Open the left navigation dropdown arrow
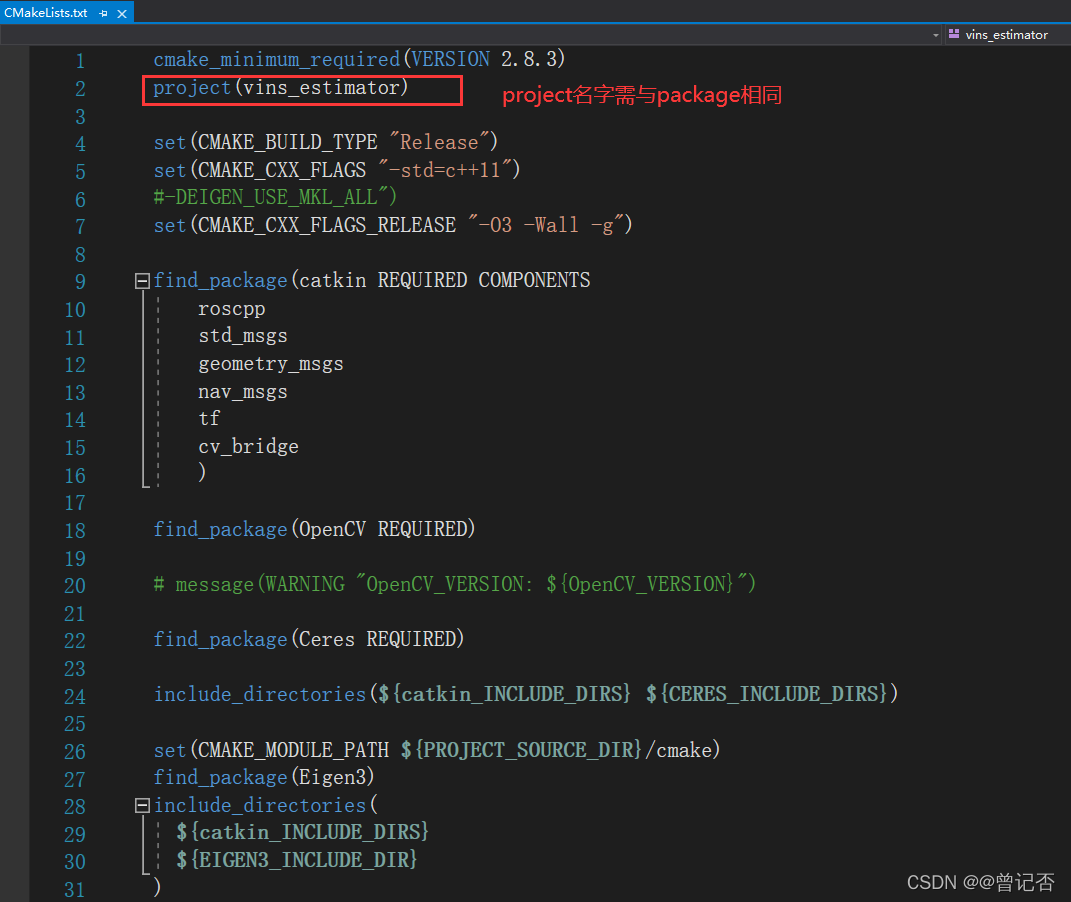The height and width of the screenshot is (902, 1071). coord(936,35)
